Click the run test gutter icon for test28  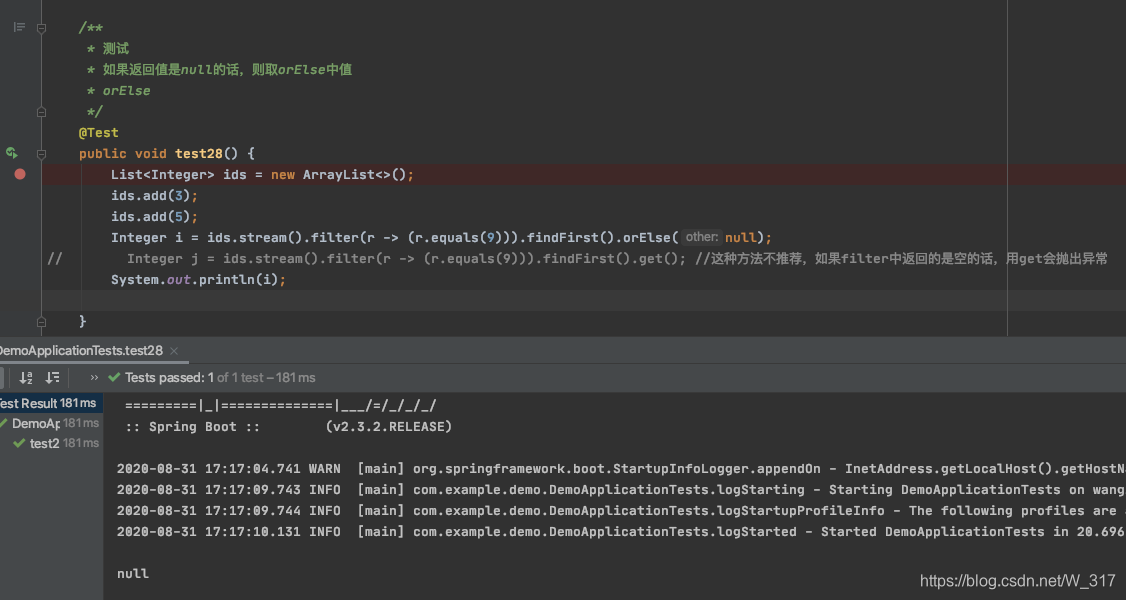tap(11, 153)
